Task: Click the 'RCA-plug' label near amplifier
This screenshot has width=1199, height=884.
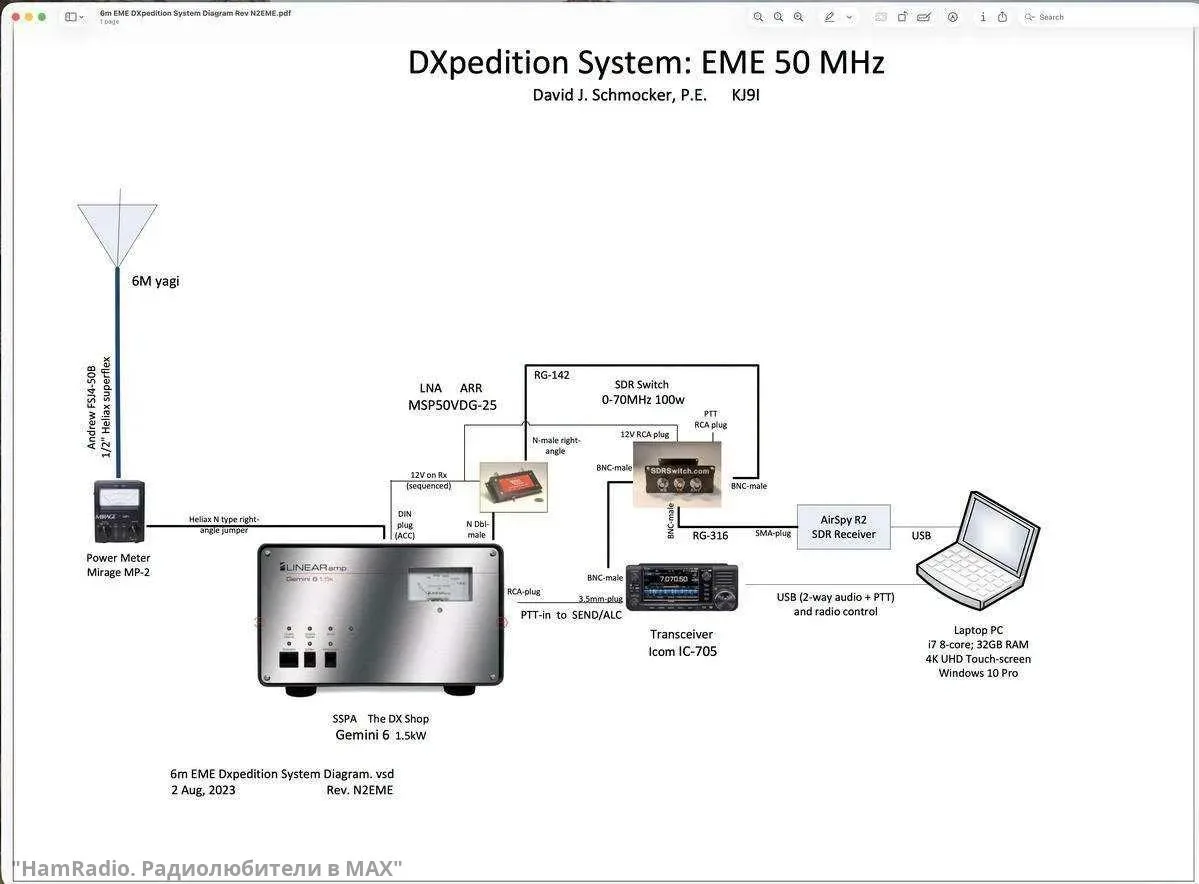Action: pos(524,592)
